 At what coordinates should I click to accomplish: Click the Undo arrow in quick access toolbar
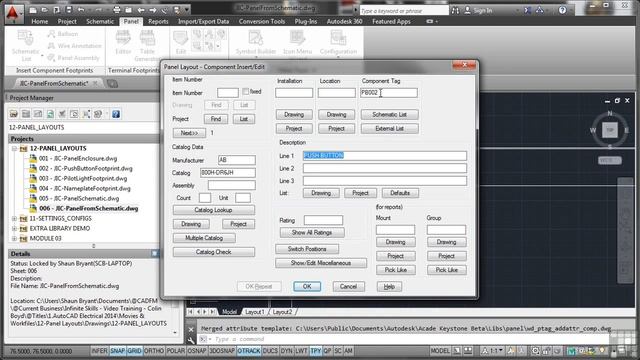[81, 10]
